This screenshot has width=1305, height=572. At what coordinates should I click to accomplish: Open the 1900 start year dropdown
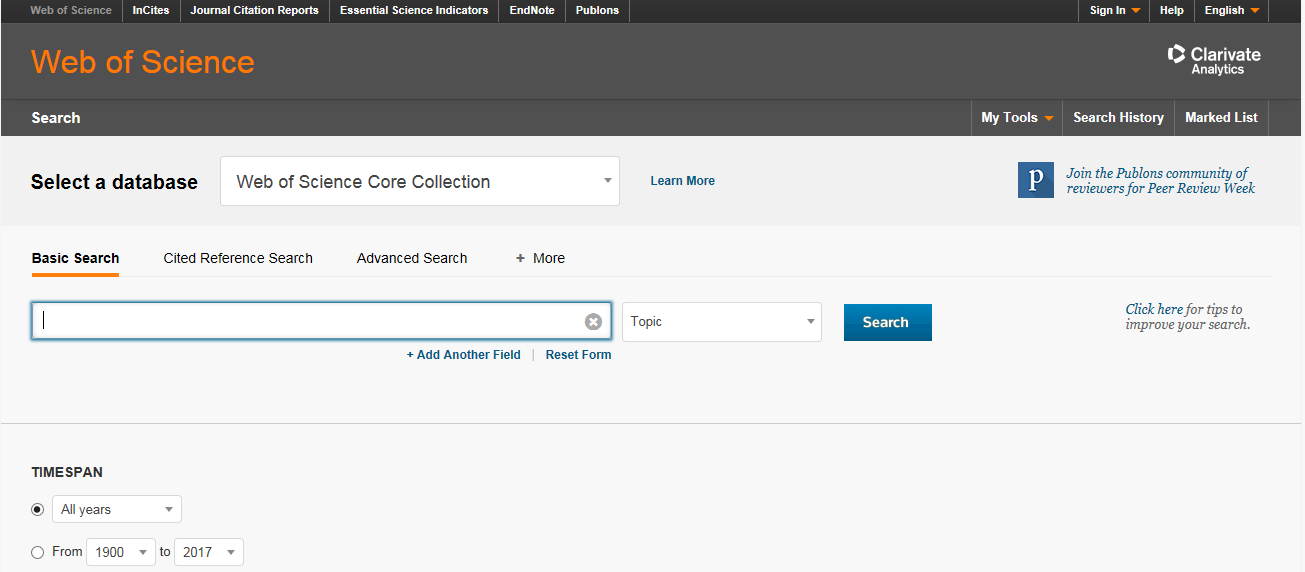(x=121, y=552)
